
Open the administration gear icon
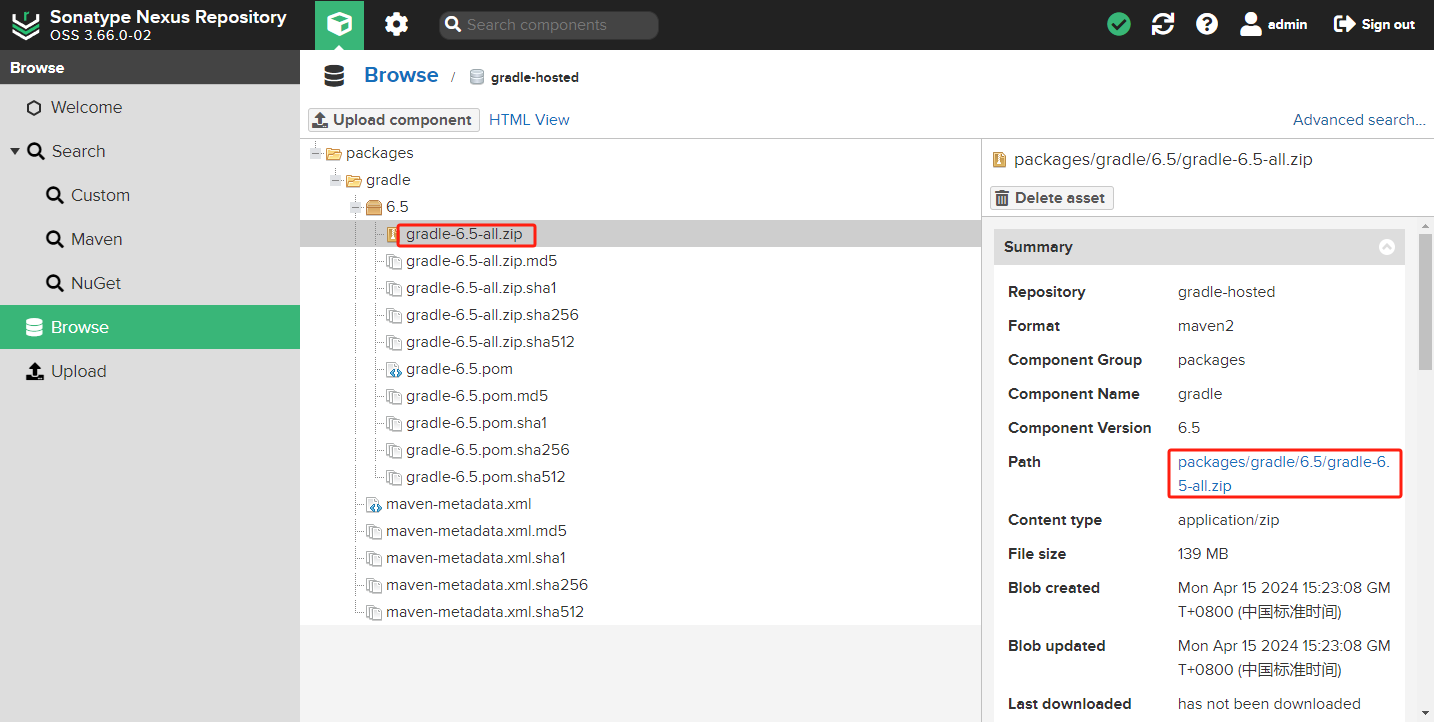pyautogui.click(x=397, y=25)
